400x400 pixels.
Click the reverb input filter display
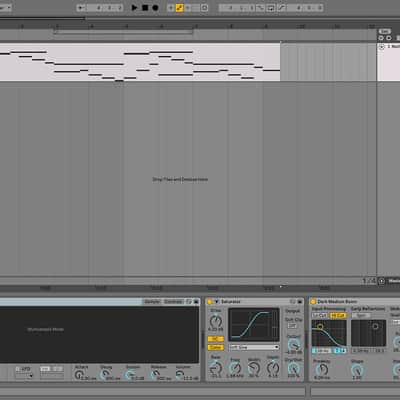tap(329, 333)
